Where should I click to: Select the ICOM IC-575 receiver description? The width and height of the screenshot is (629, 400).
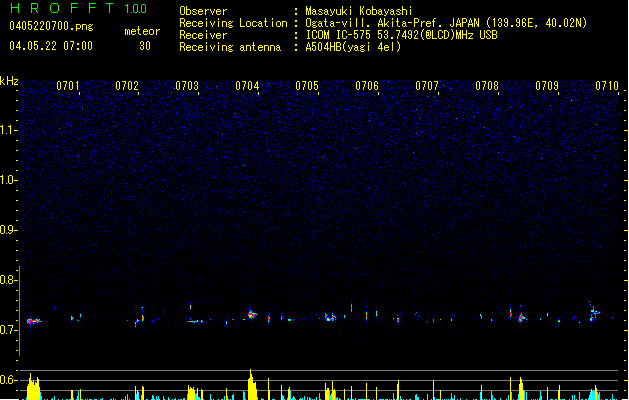click(401, 35)
